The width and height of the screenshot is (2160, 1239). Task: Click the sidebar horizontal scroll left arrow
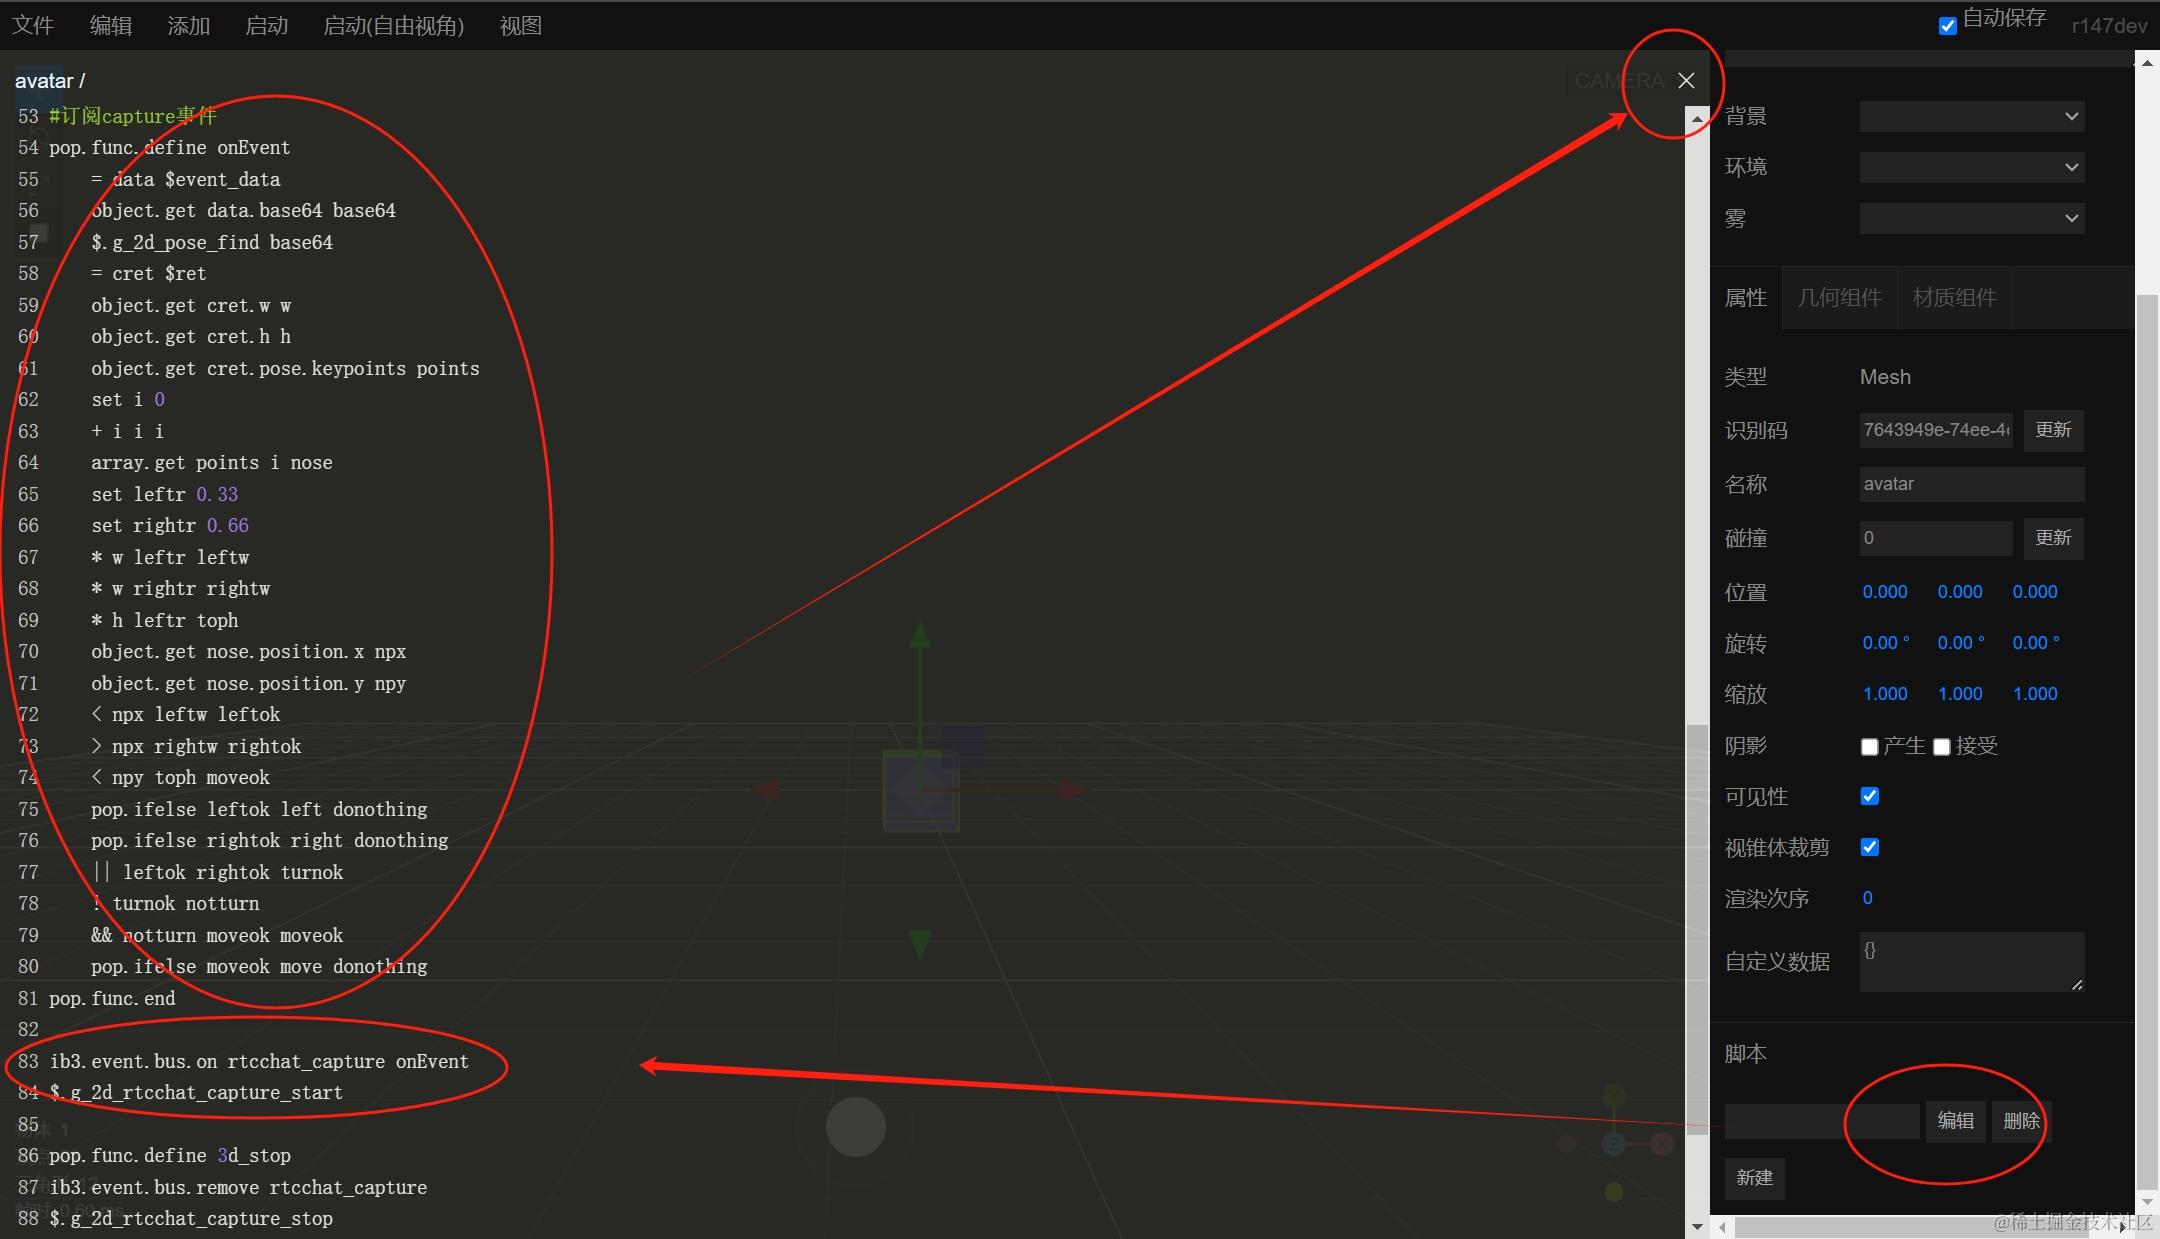point(1722,1226)
